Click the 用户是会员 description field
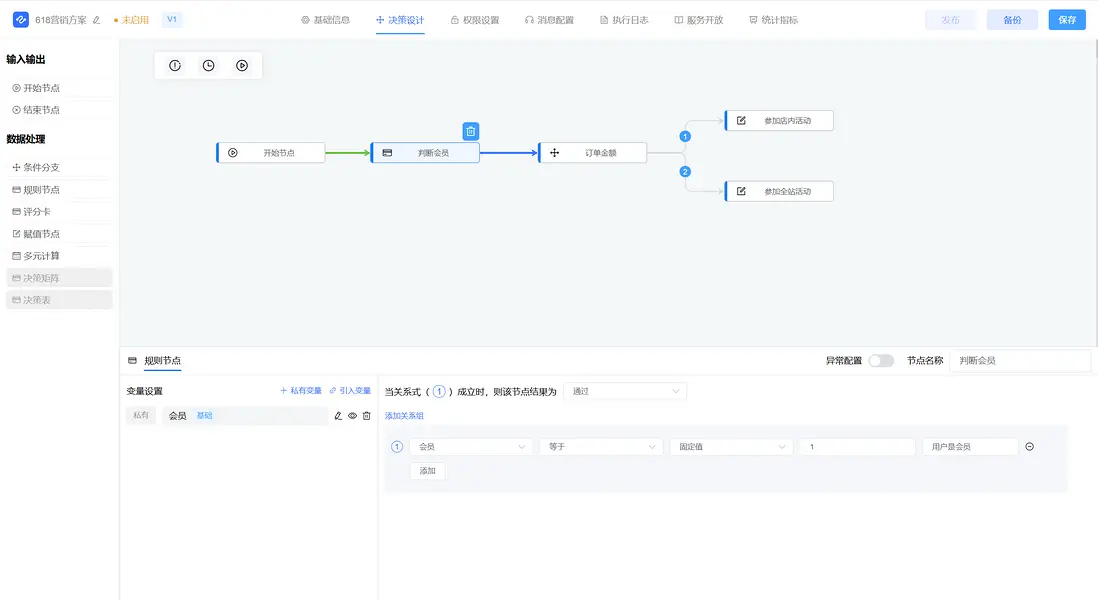Screen dimensions: 1098x600 tap(970, 447)
